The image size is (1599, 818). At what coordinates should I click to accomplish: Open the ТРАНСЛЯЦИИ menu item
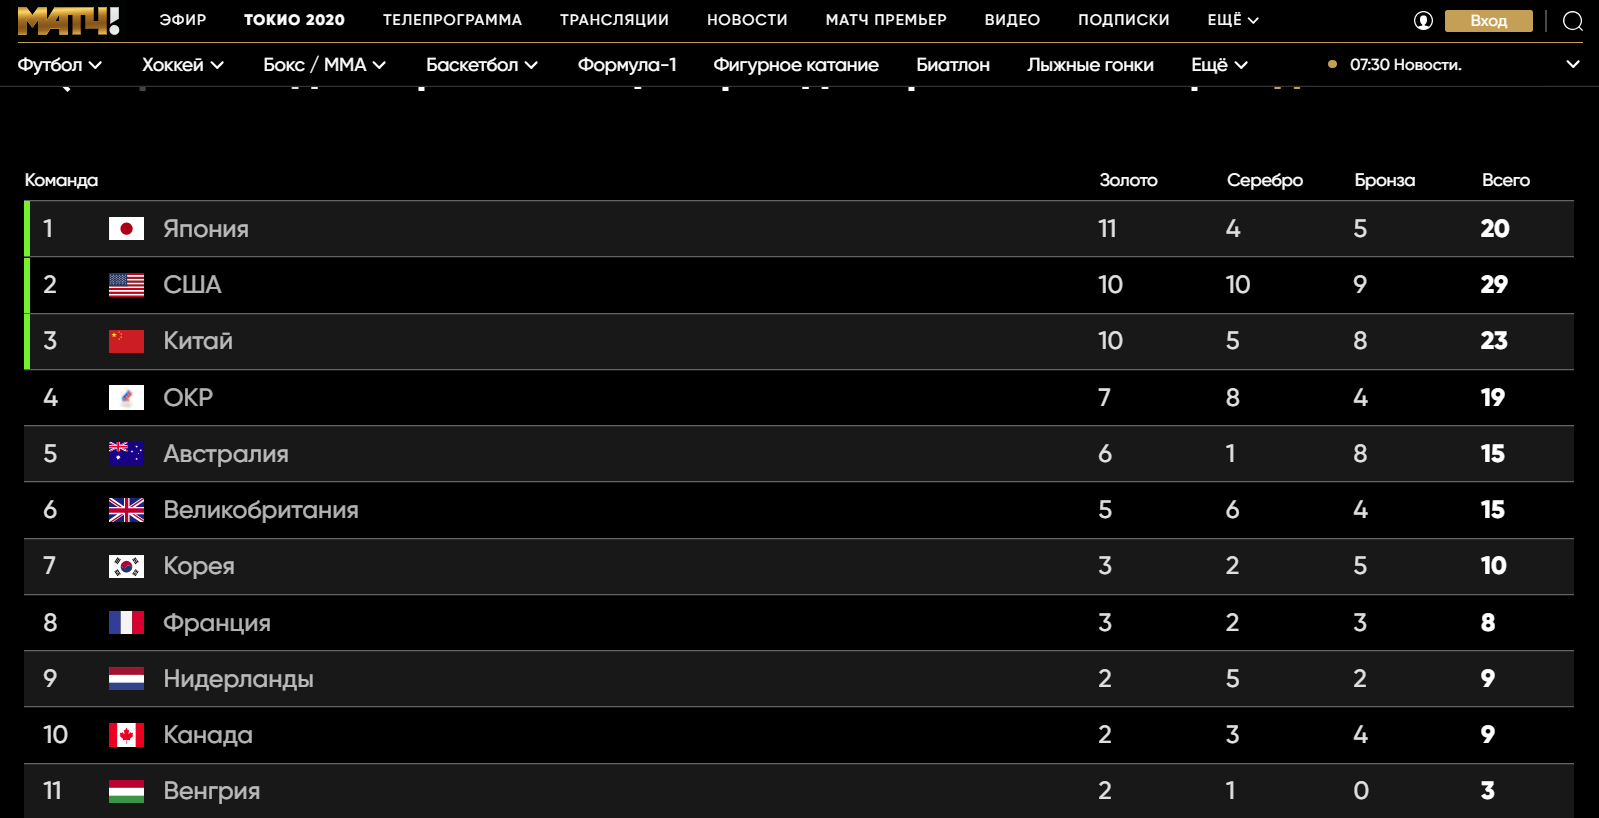pyautogui.click(x=614, y=20)
